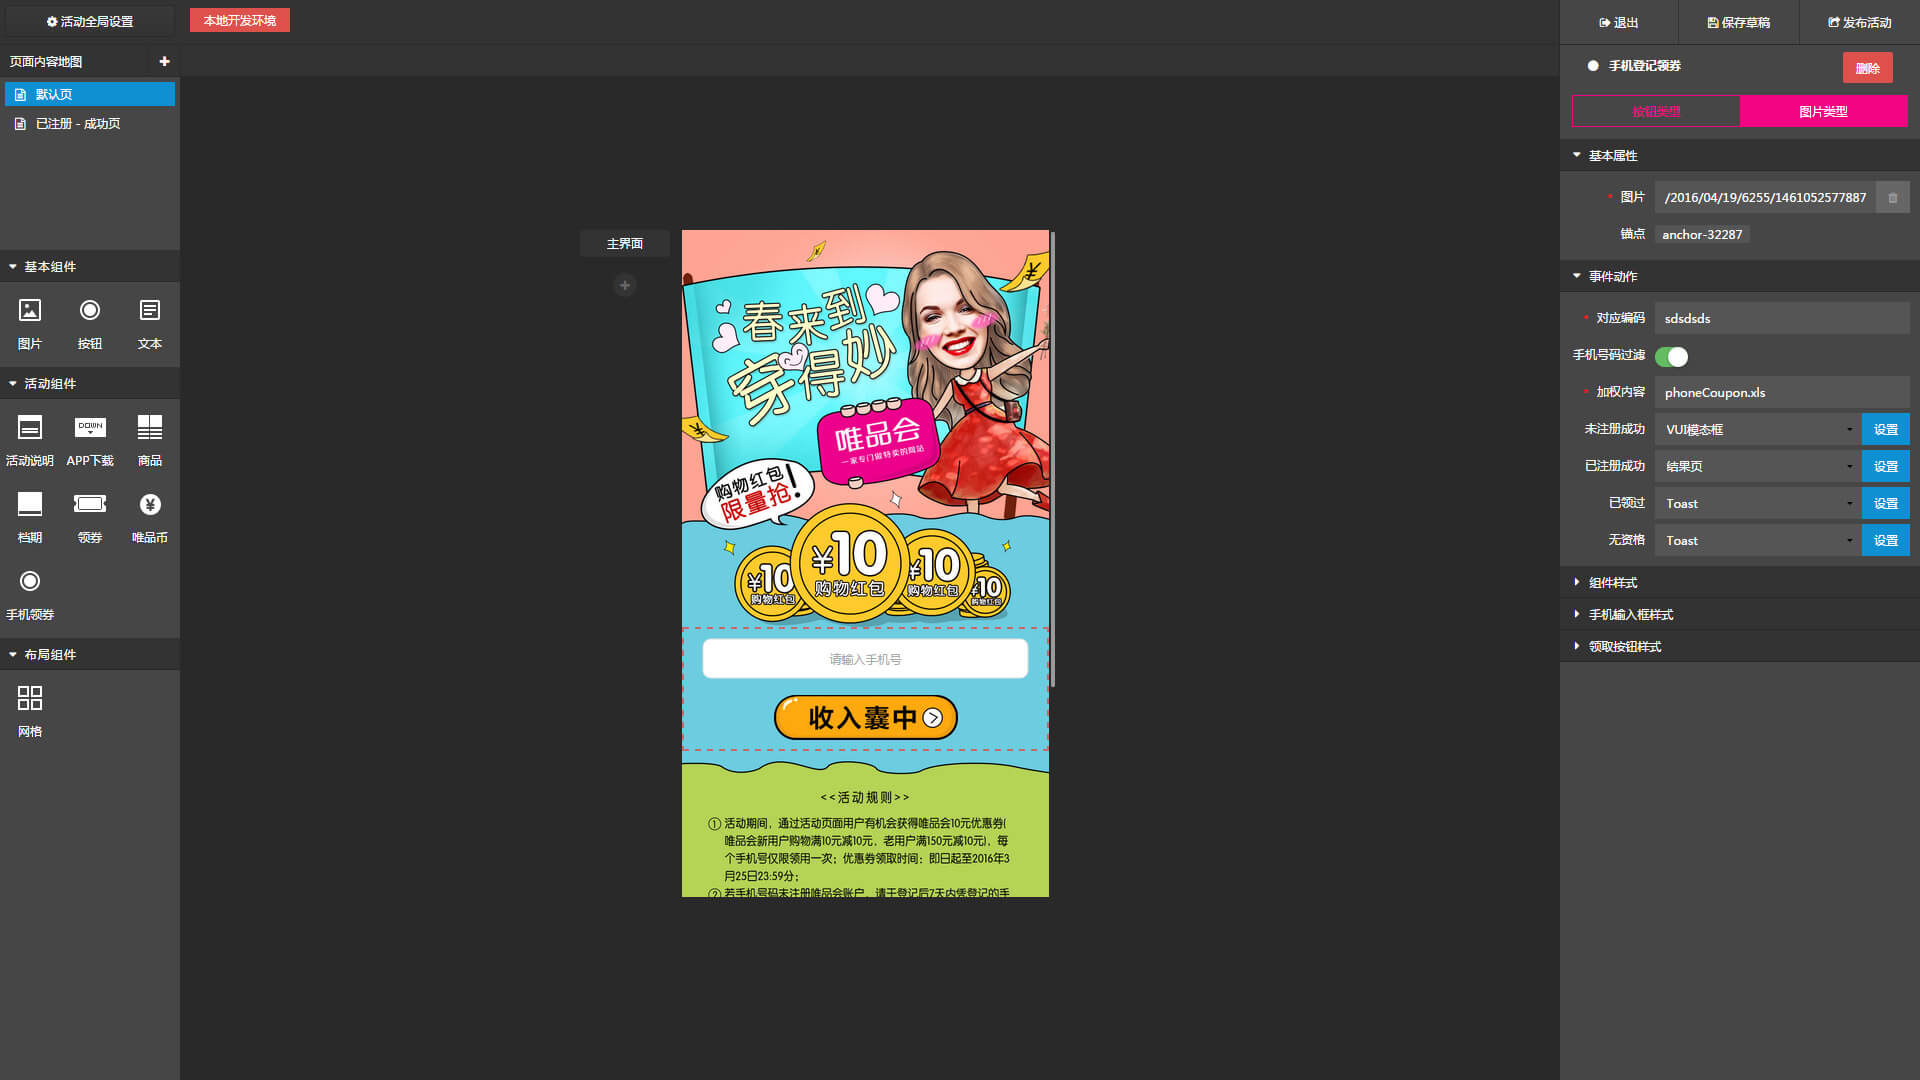Click the 请输入手机号 input in preview
The height and width of the screenshot is (1080, 1920).
tap(865, 659)
